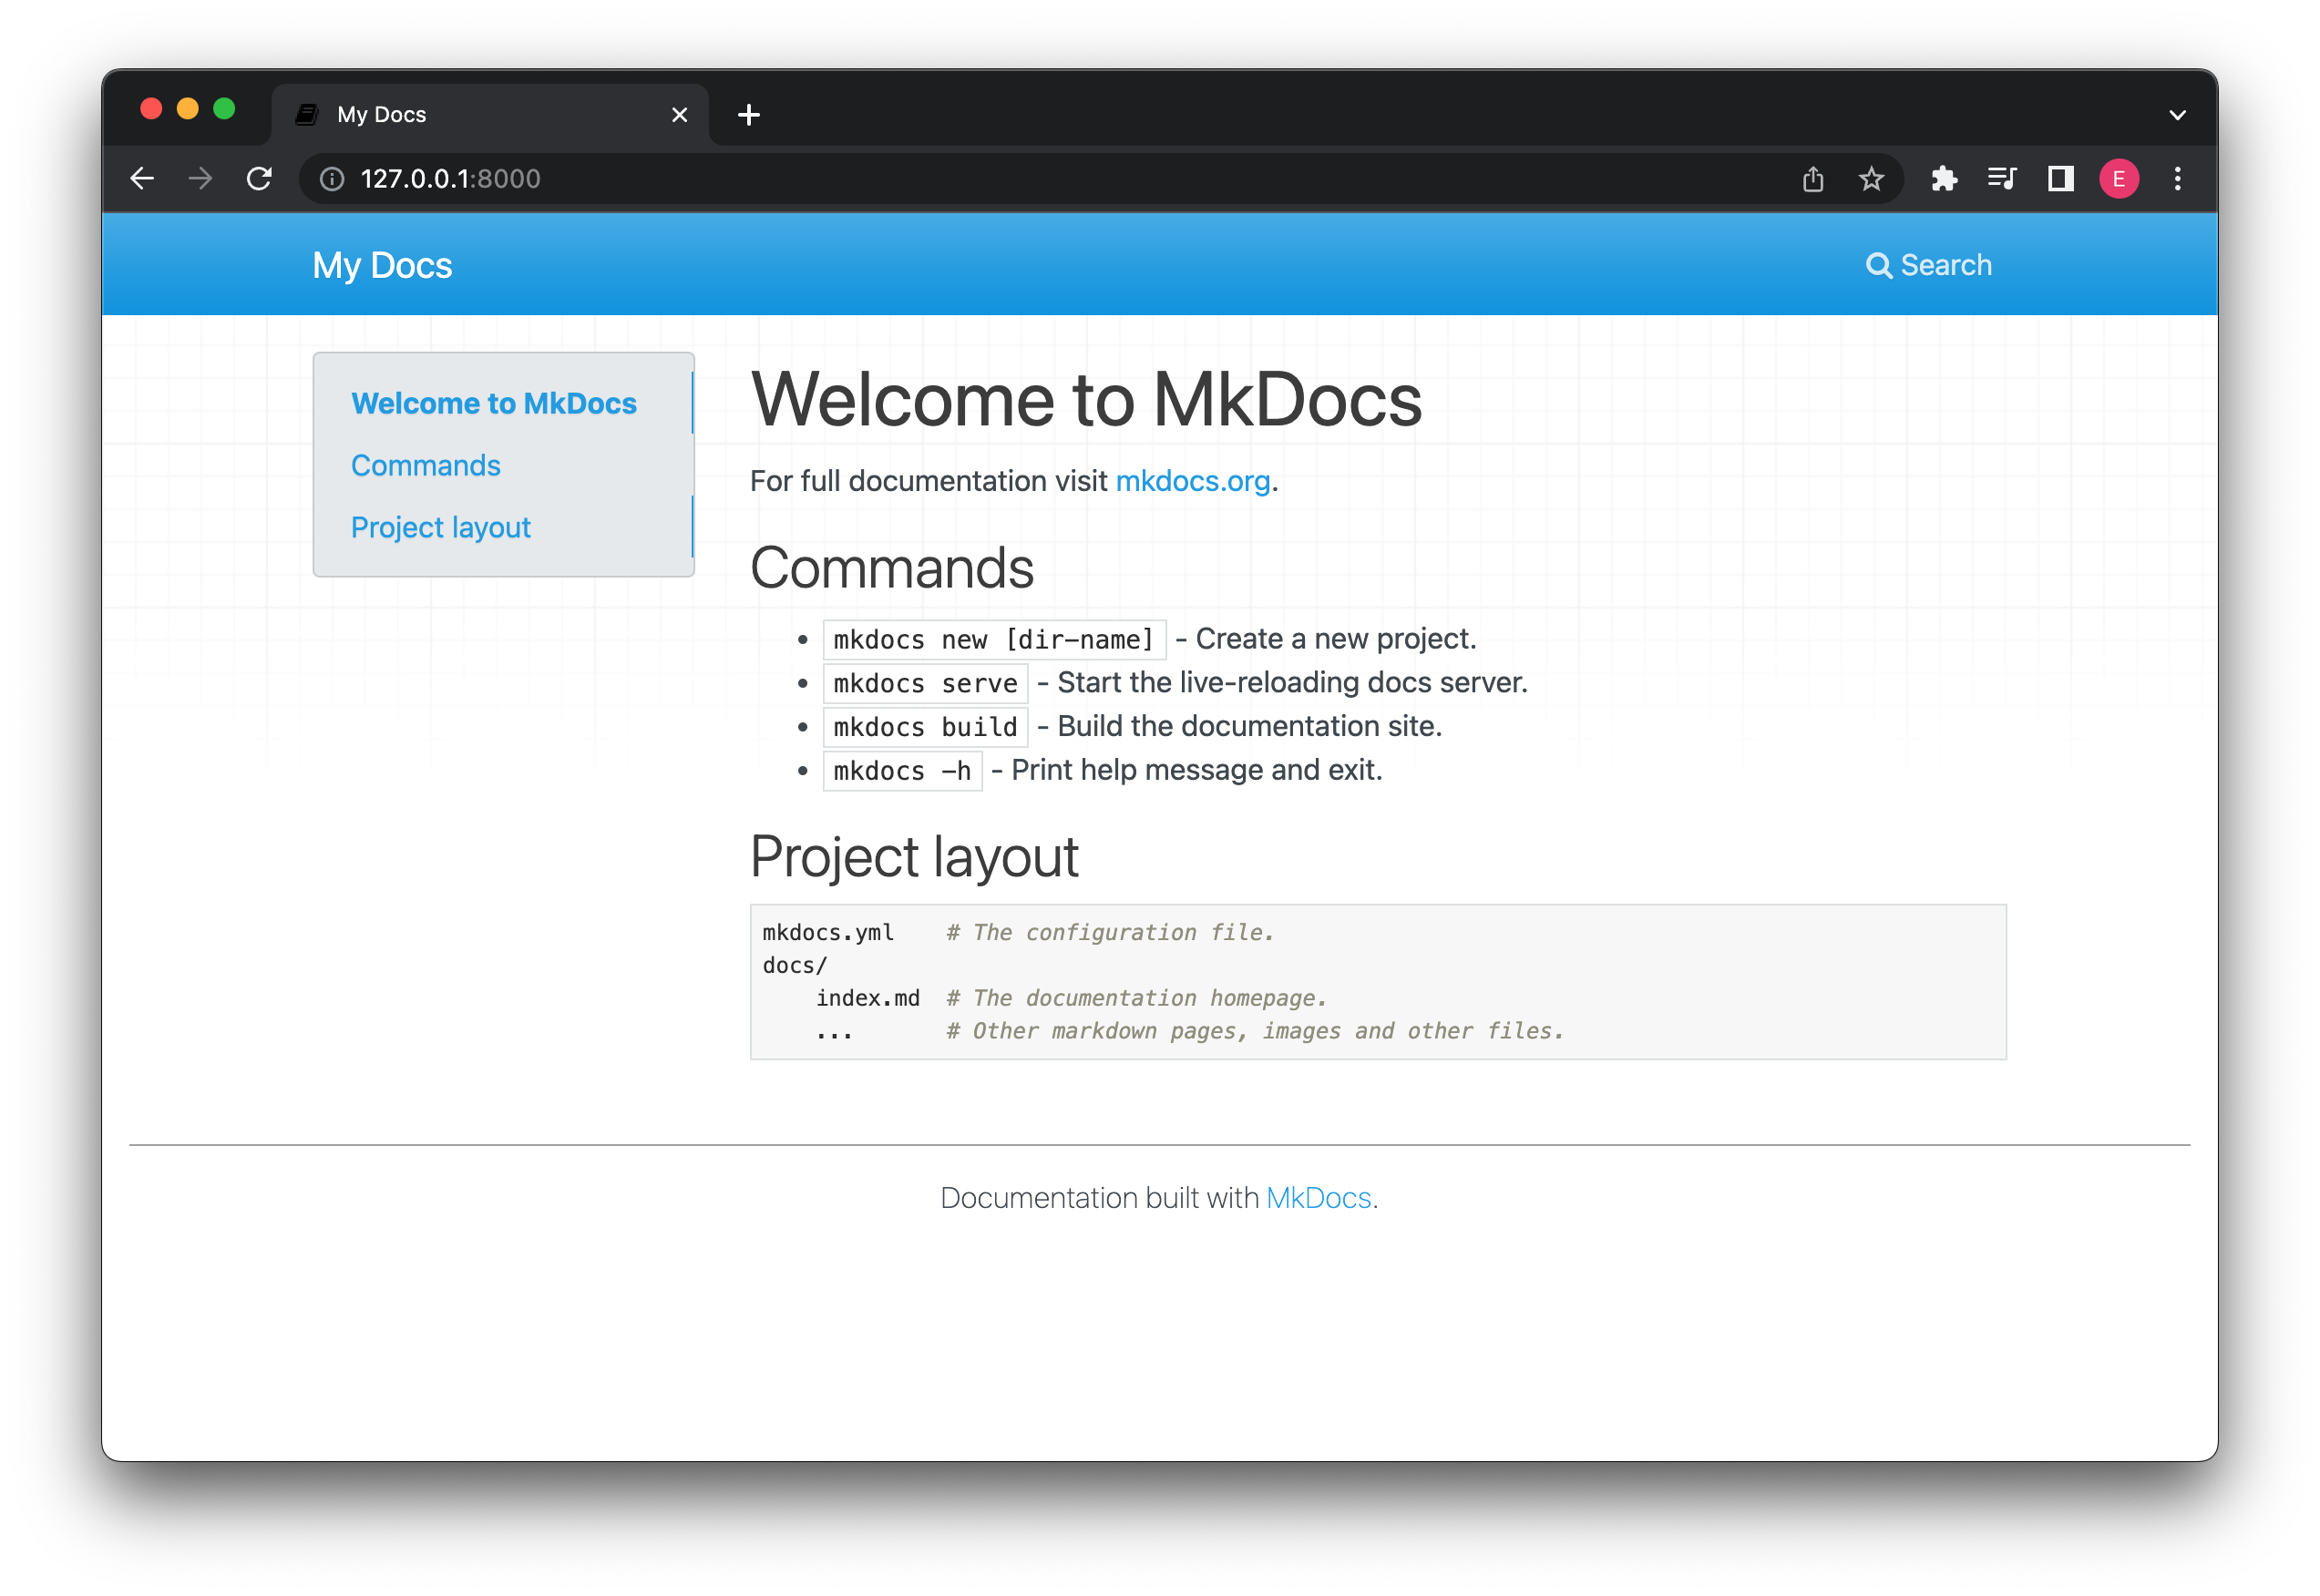Click the Project layout sidebar item
Viewport: 2320px width, 1596px height.
tap(445, 525)
